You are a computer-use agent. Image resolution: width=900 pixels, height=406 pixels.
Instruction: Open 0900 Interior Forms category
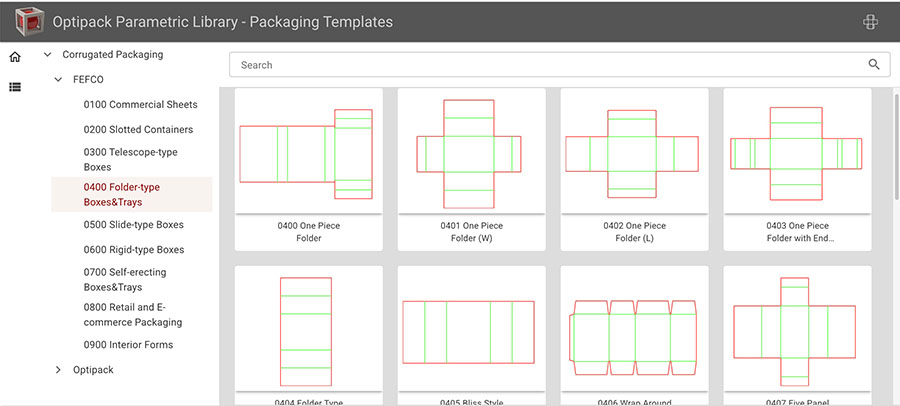[129, 345]
